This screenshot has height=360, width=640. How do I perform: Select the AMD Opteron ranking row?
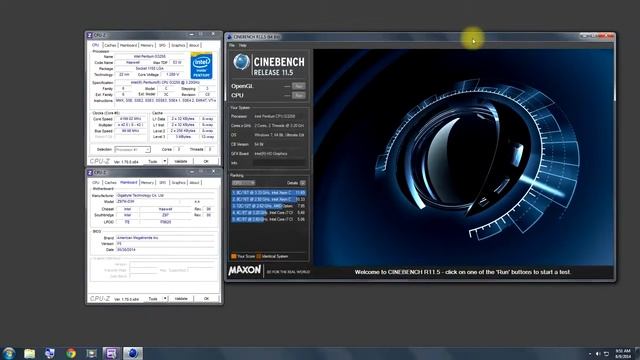[x=269, y=206]
